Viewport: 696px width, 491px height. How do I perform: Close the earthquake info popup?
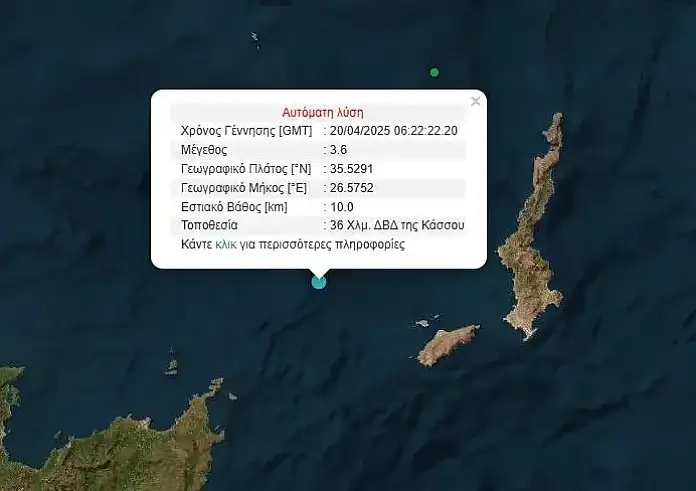pos(476,101)
